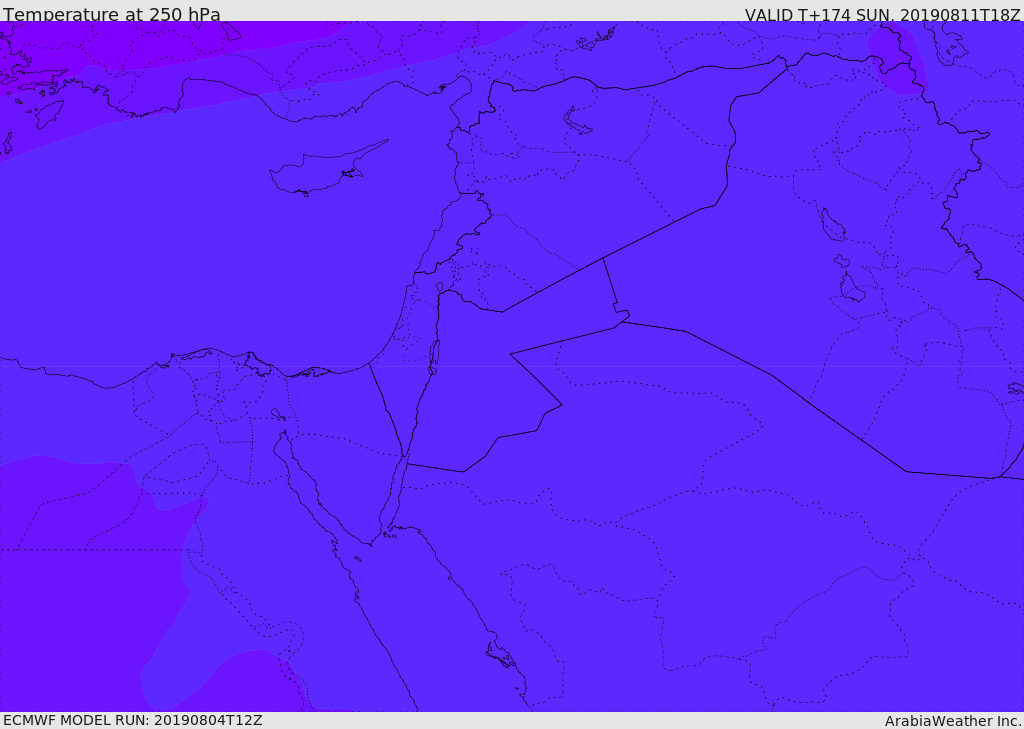Viewport: 1024px width, 729px height.
Task: Click the 'Temperature at 250 hPa' title
Action: tap(111, 15)
